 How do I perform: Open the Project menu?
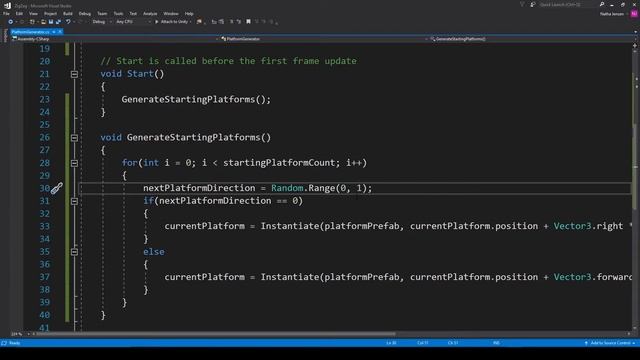50,13
